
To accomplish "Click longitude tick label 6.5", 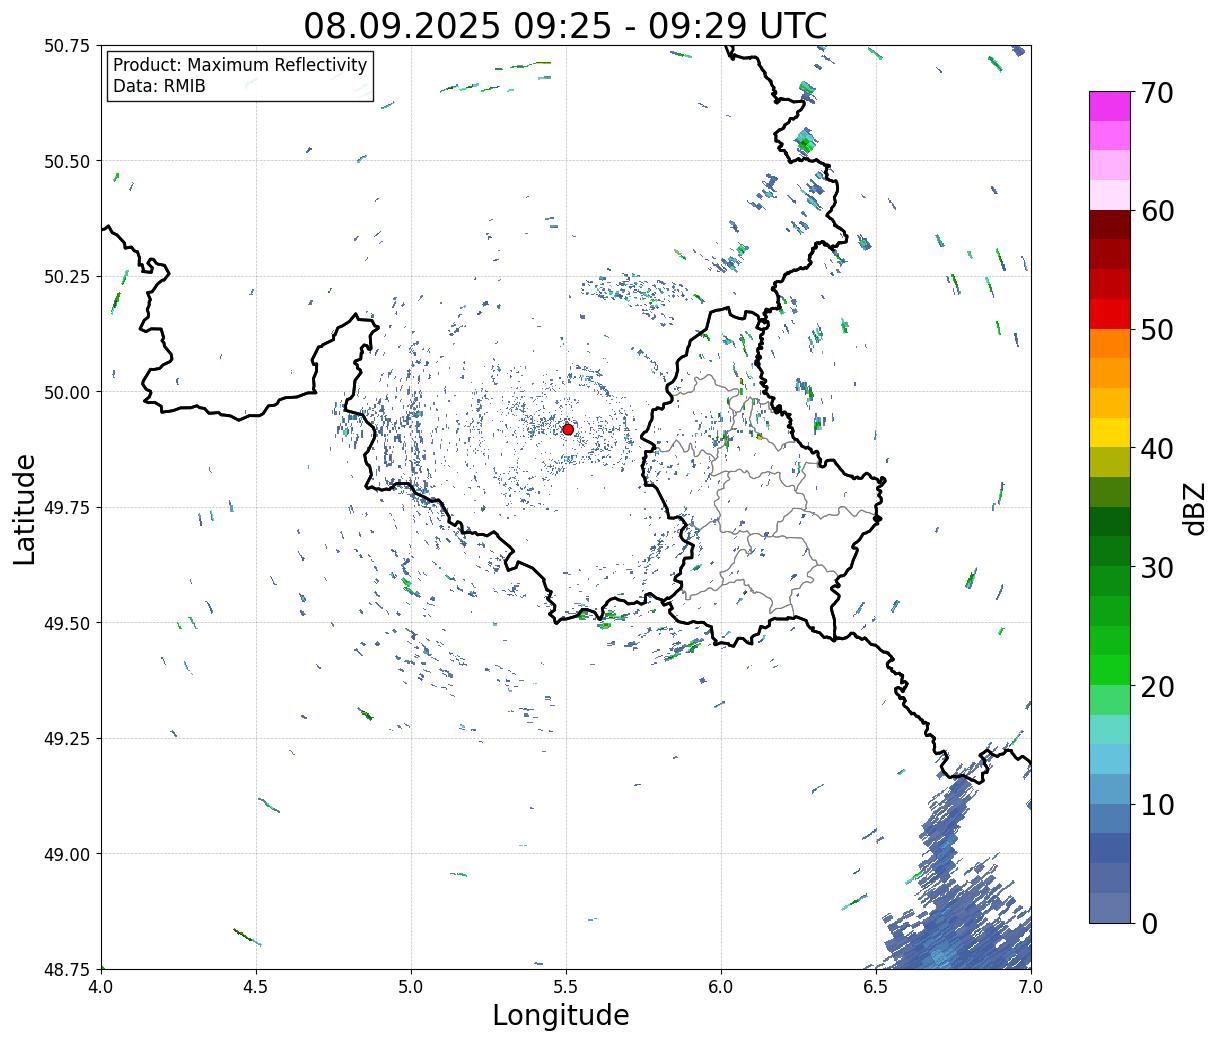I will [x=876, y=986].
